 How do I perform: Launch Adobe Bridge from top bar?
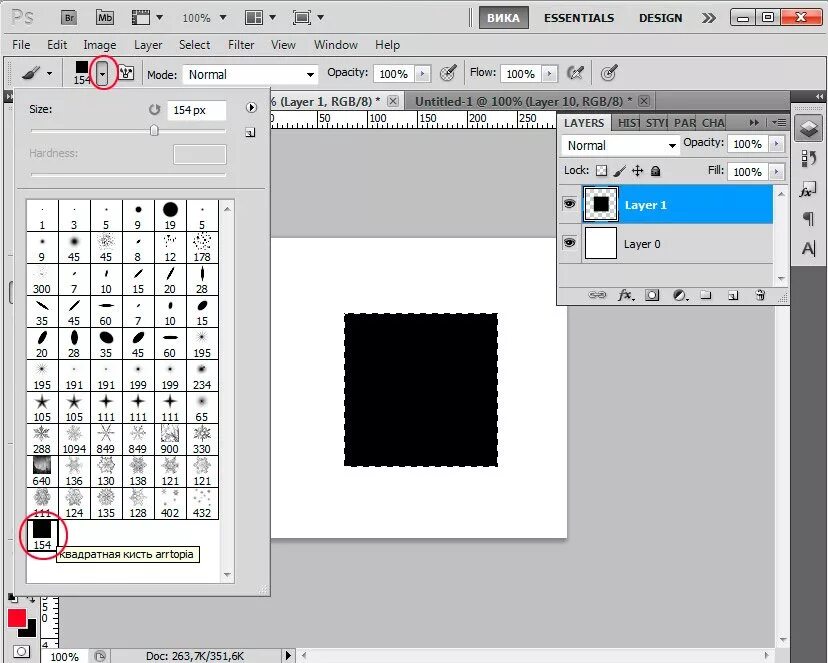click(69, 17)
